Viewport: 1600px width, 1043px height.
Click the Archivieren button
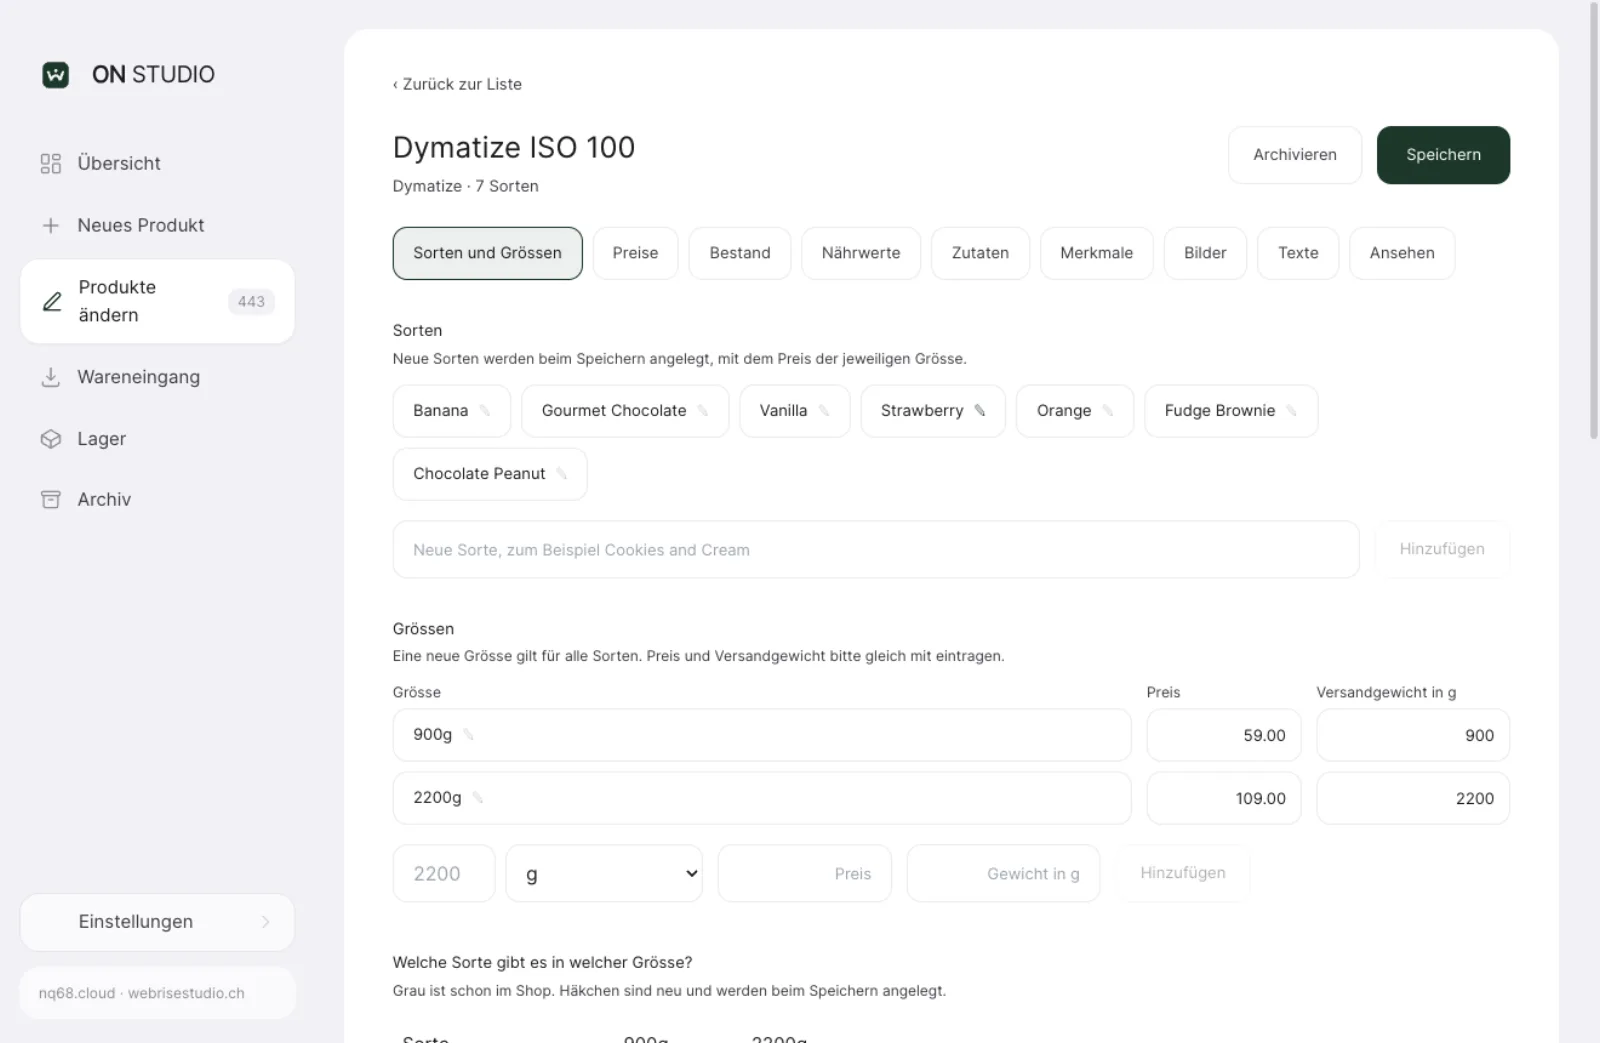click(x=1295, y=155)
